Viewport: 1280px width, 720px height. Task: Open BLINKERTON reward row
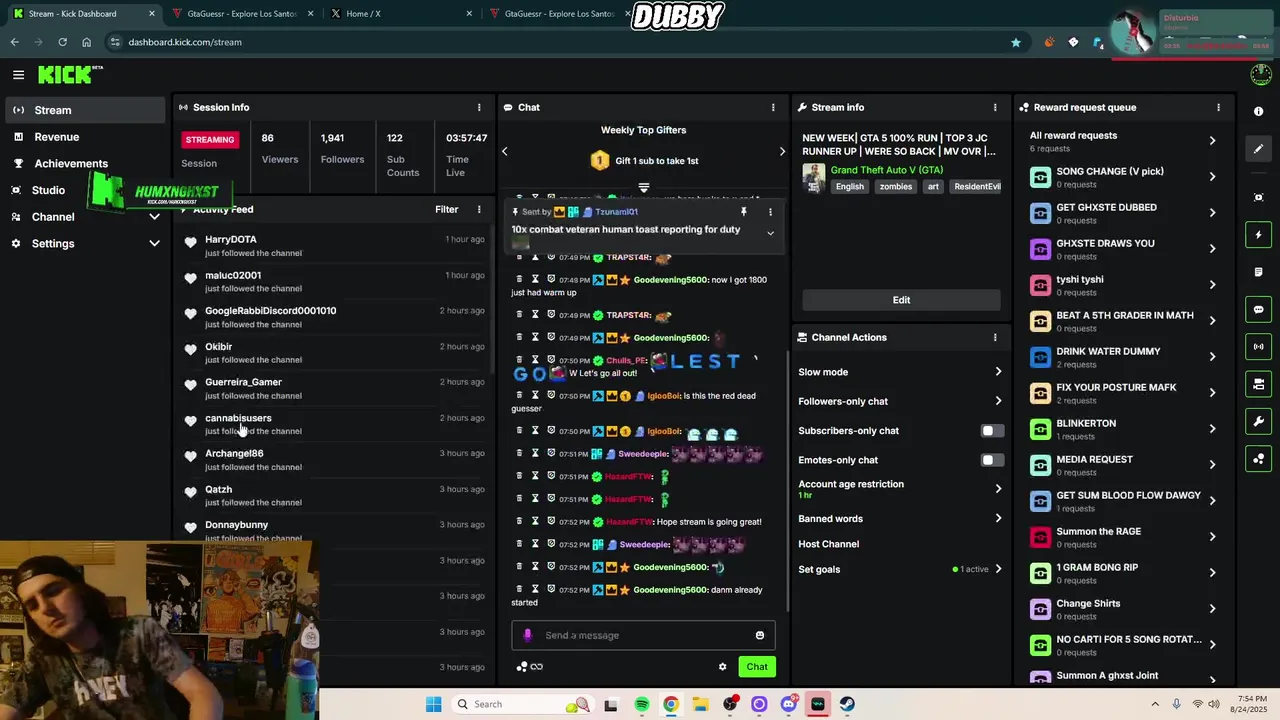(x=1124, y=429)
